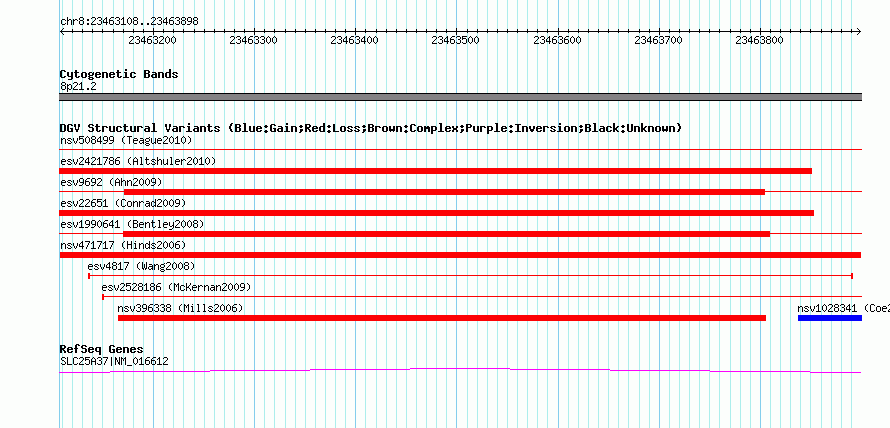
Task: Click the gray 8p21.2 cytogenetic band bar
Action: coord(460,97)
